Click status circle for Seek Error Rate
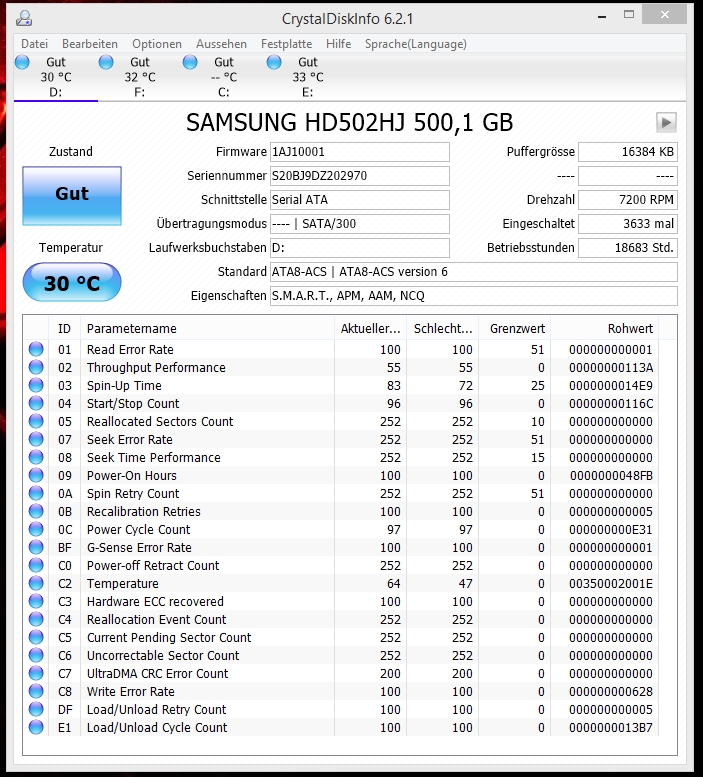The image size is (703, 777). (36, 439)
